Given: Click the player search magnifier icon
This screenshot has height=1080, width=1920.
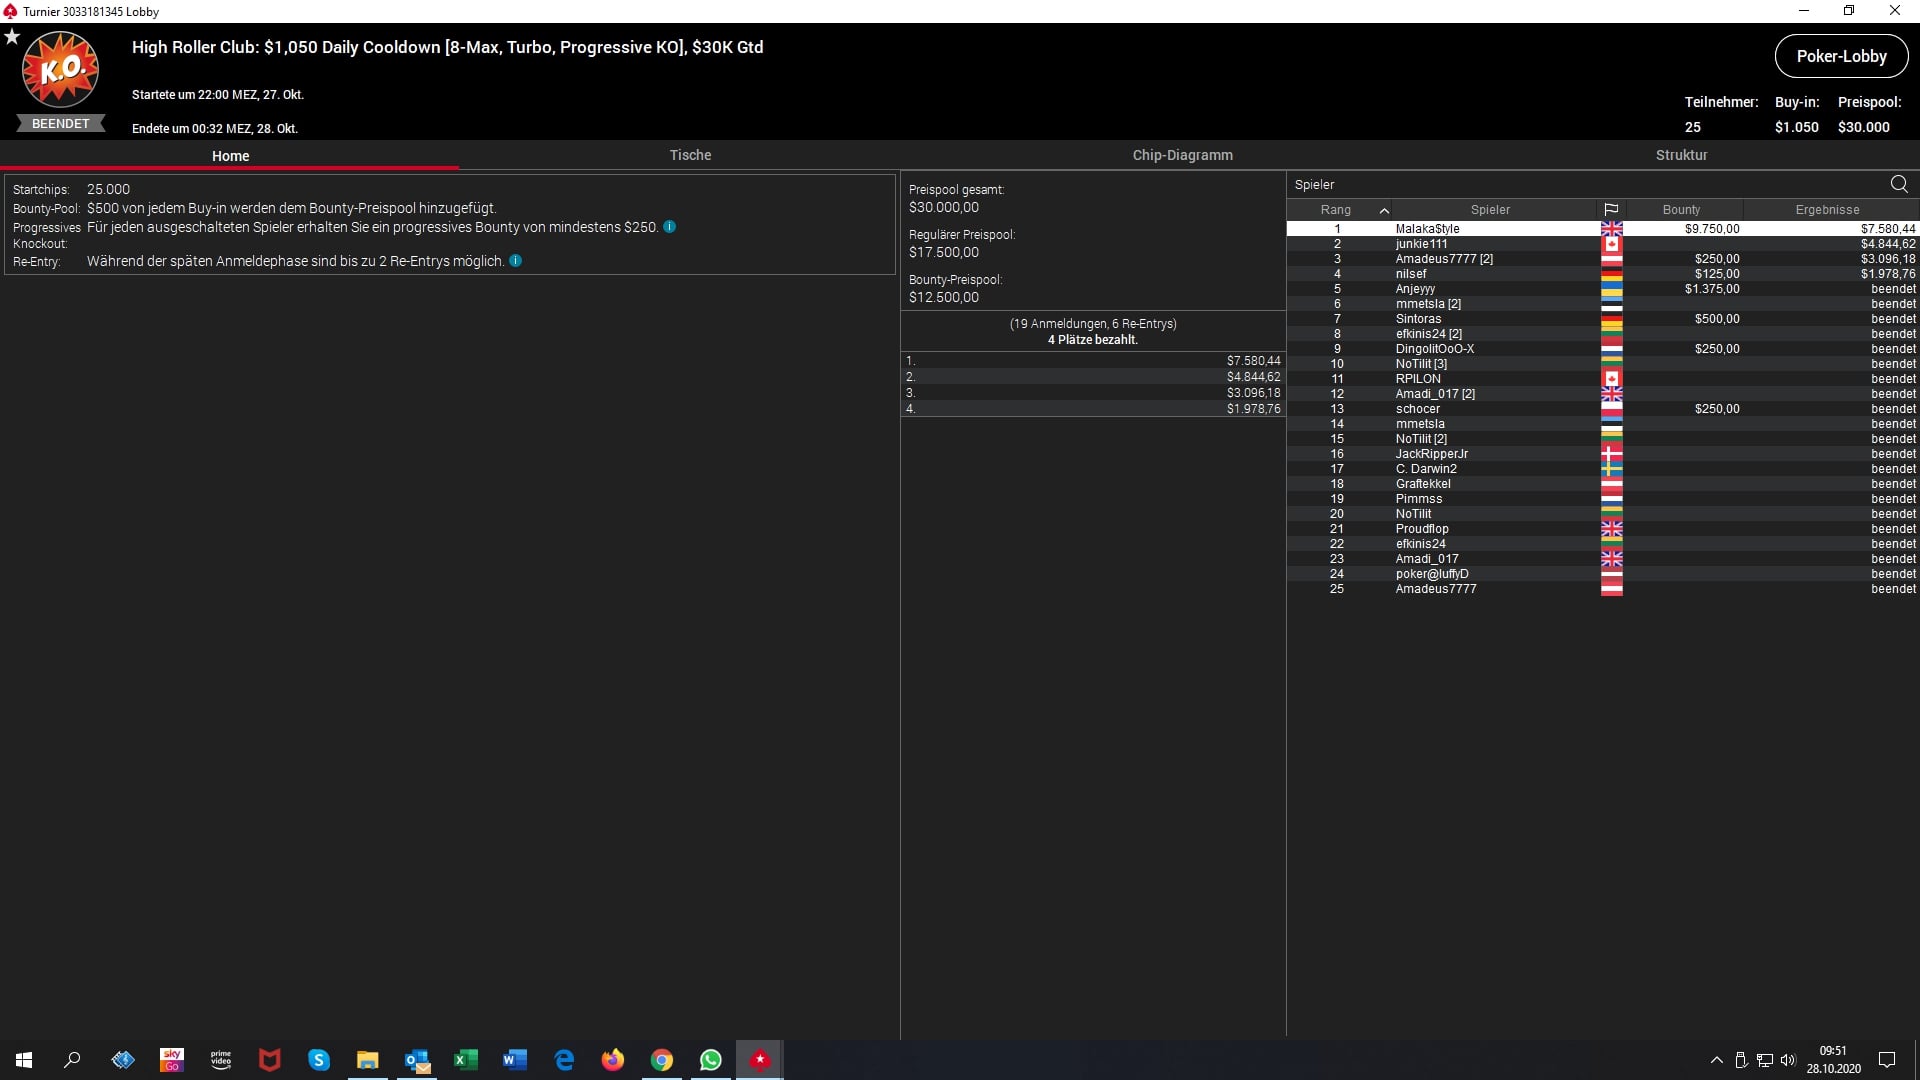Looking at the screenshot, I should (x=1898, y=184).
